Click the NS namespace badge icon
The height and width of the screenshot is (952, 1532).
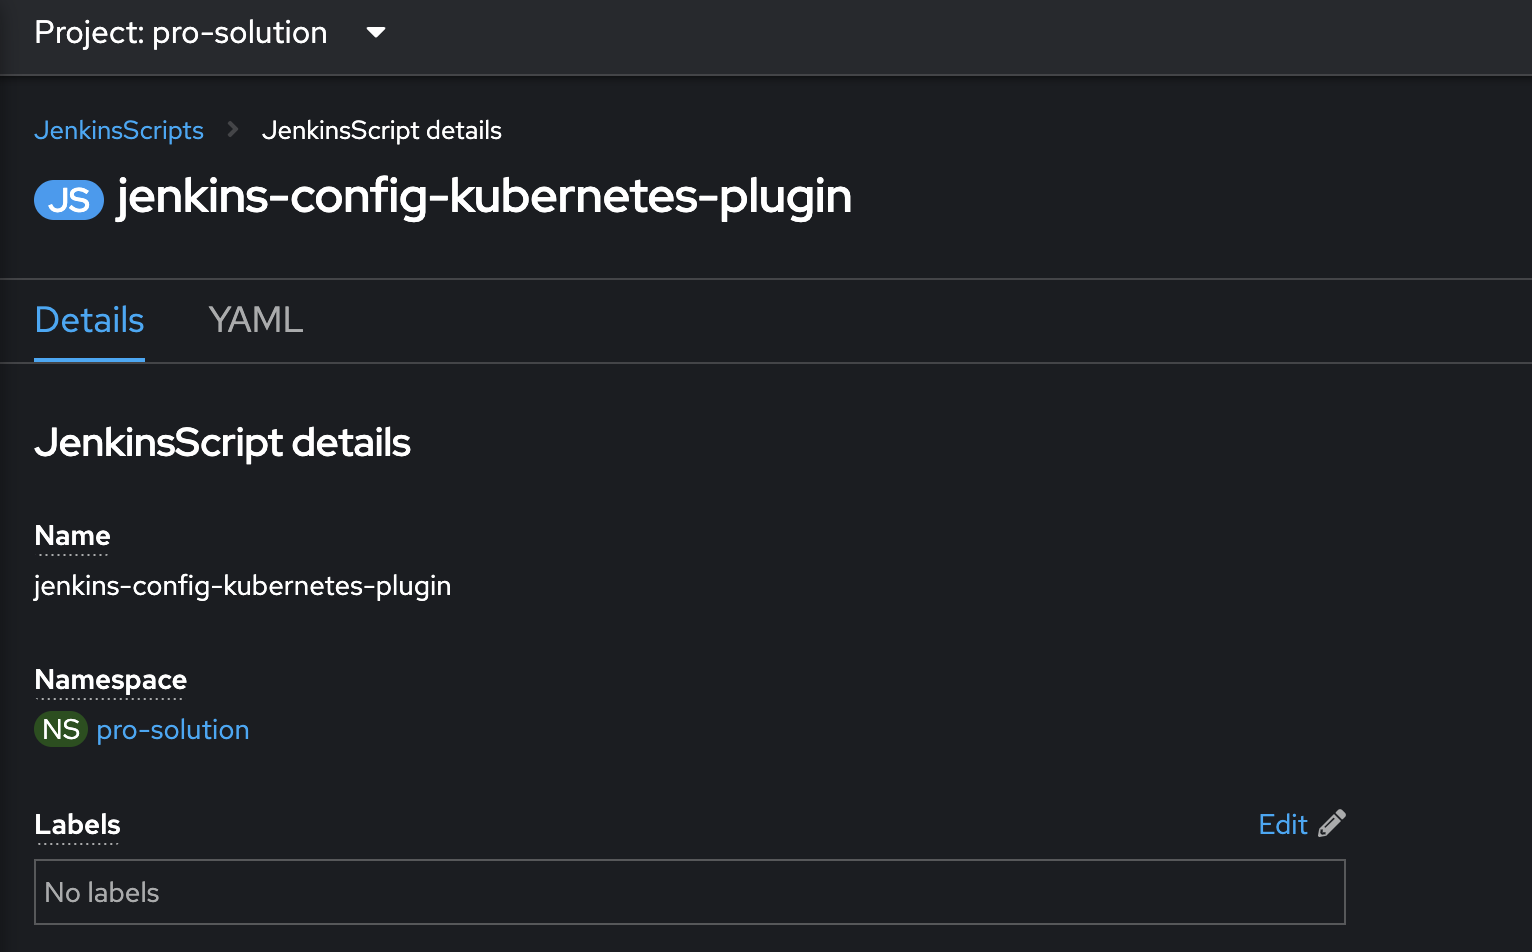point(61,729)
